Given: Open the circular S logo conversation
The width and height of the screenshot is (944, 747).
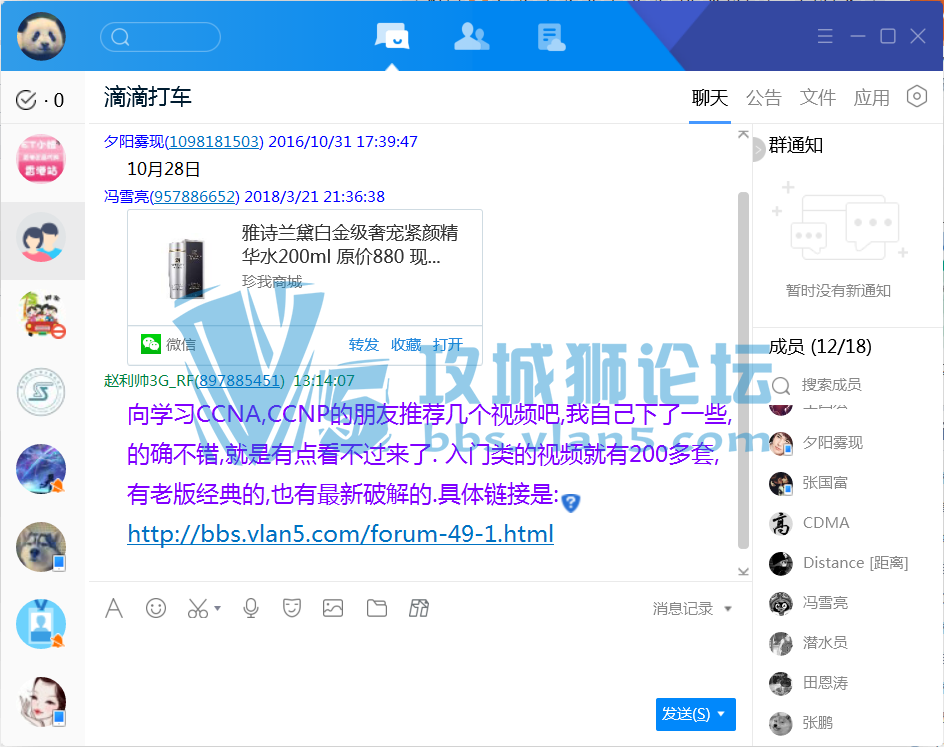Looking at the screenshot, I should [x=41, y=392].
